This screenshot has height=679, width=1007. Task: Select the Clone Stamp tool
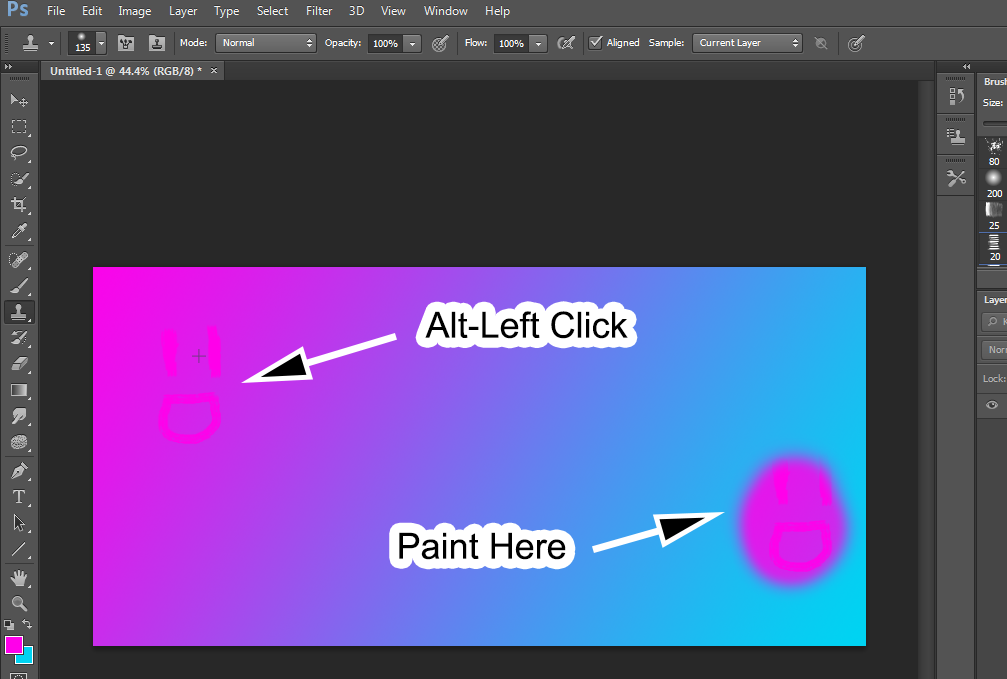click(18, 312)
